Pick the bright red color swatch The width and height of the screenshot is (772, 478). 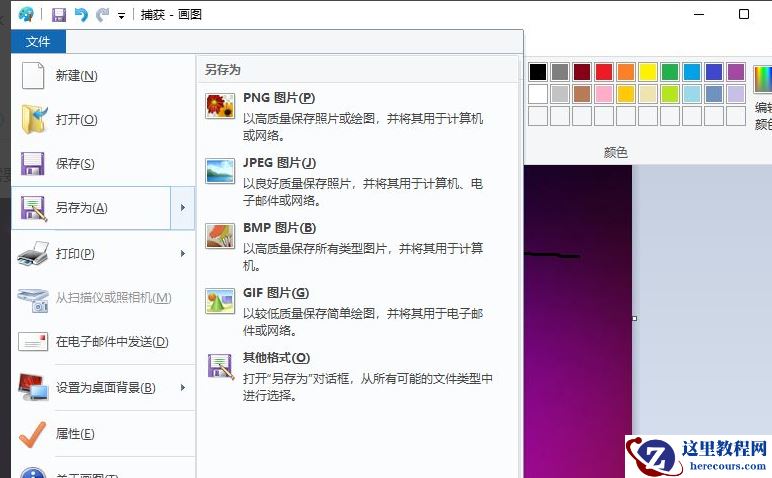click(604, 72)
